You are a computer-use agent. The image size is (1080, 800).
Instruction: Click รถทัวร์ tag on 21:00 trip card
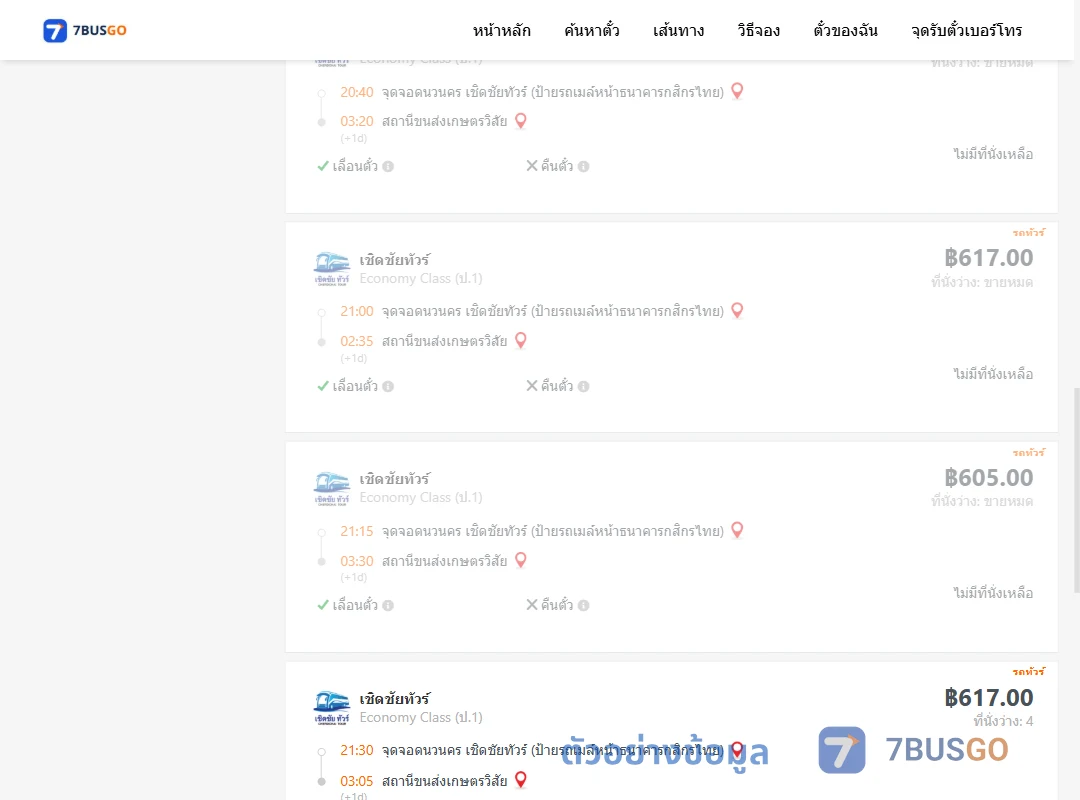1029,233
